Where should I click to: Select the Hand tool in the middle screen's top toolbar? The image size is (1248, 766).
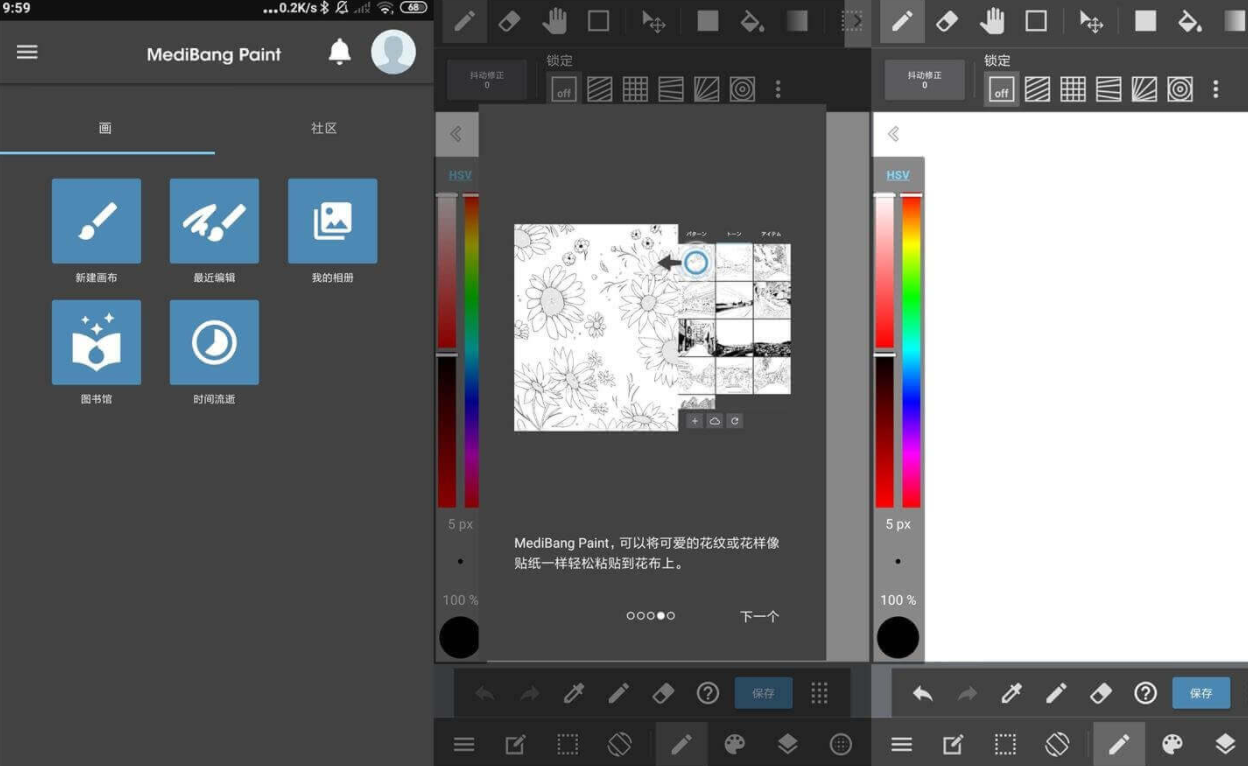pyautogui.click(x=554, y=22)
